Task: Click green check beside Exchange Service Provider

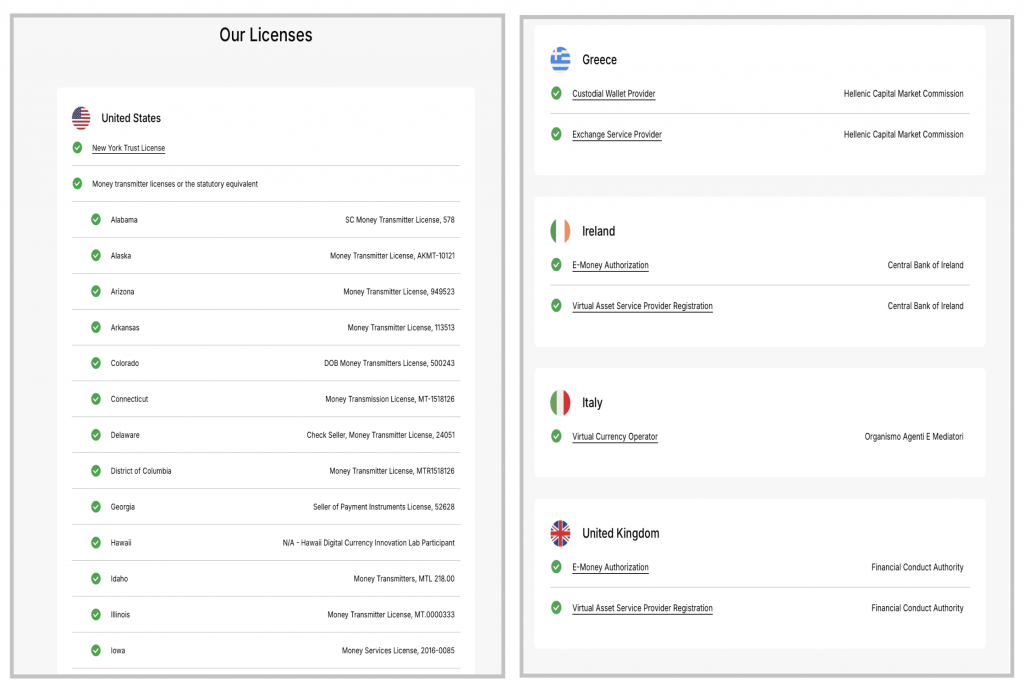Action: [556, 134]
